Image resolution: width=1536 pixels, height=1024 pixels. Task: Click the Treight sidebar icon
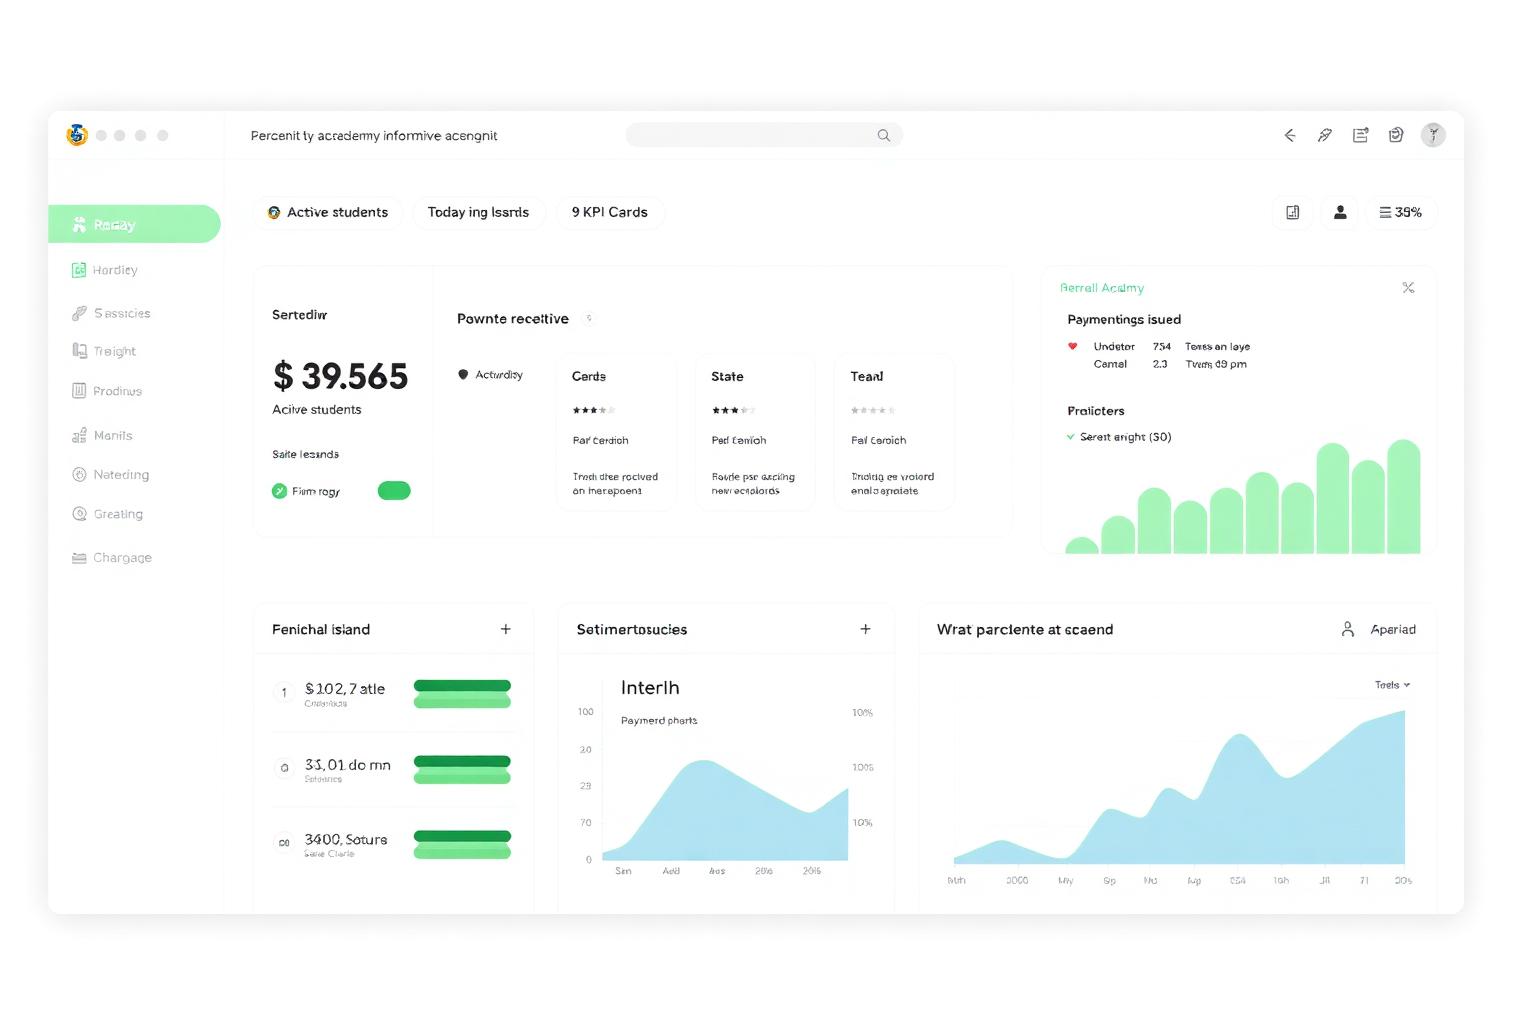coord(79,351)
